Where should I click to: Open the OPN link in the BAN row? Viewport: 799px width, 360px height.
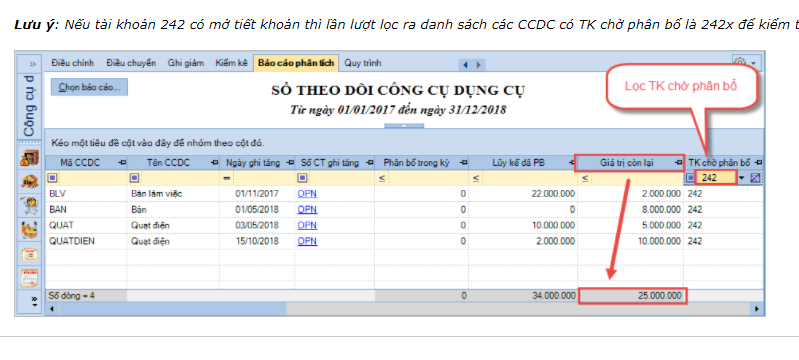307,210
